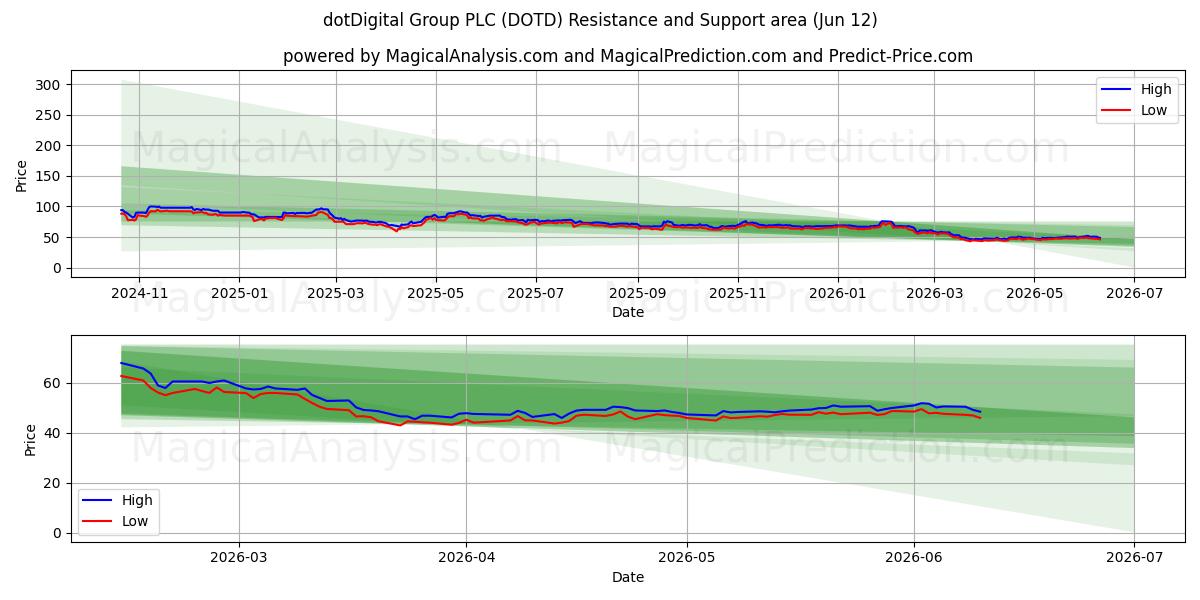Click the 2026-03 tick label on bottom chart
Screen dimensions: 1200x600
[240, 557]
